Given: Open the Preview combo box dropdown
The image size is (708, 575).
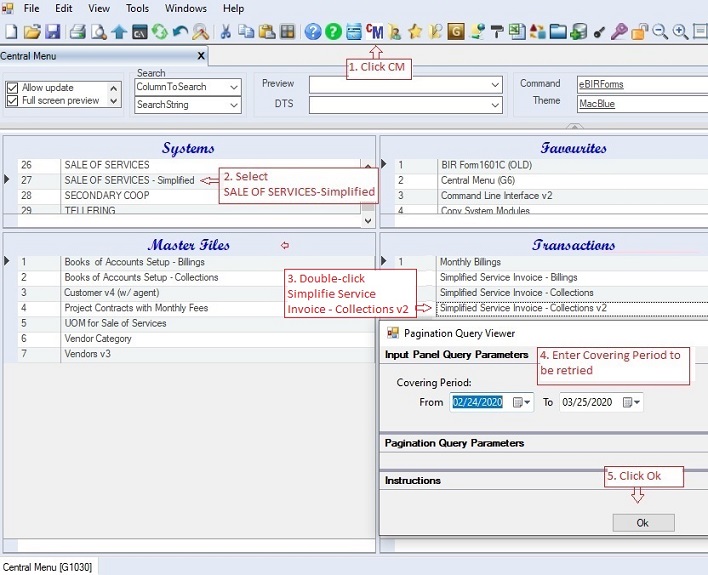Looking at the screenshot, I should pyautogui.click(x=495, y=84).
